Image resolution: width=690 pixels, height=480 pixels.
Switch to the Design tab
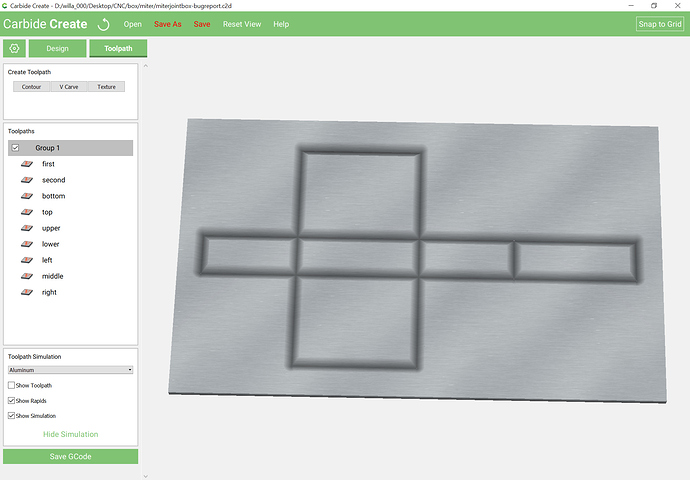click(58, 48)
